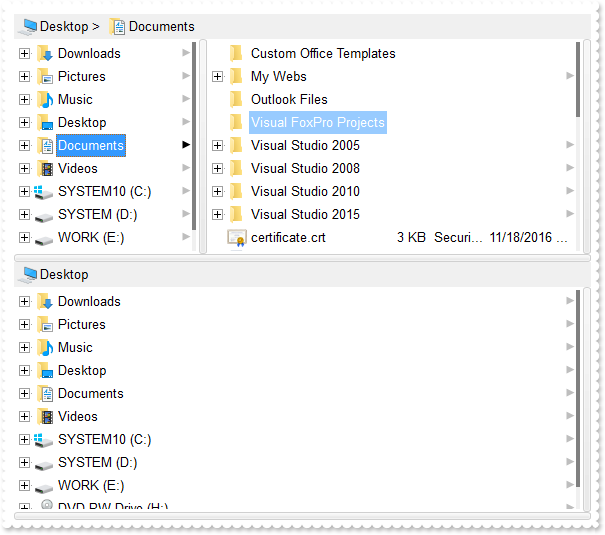Click the WORK (E:) drive icon in bottom pane
Viewport: 605px width, 535px height.
coord(45,486)
